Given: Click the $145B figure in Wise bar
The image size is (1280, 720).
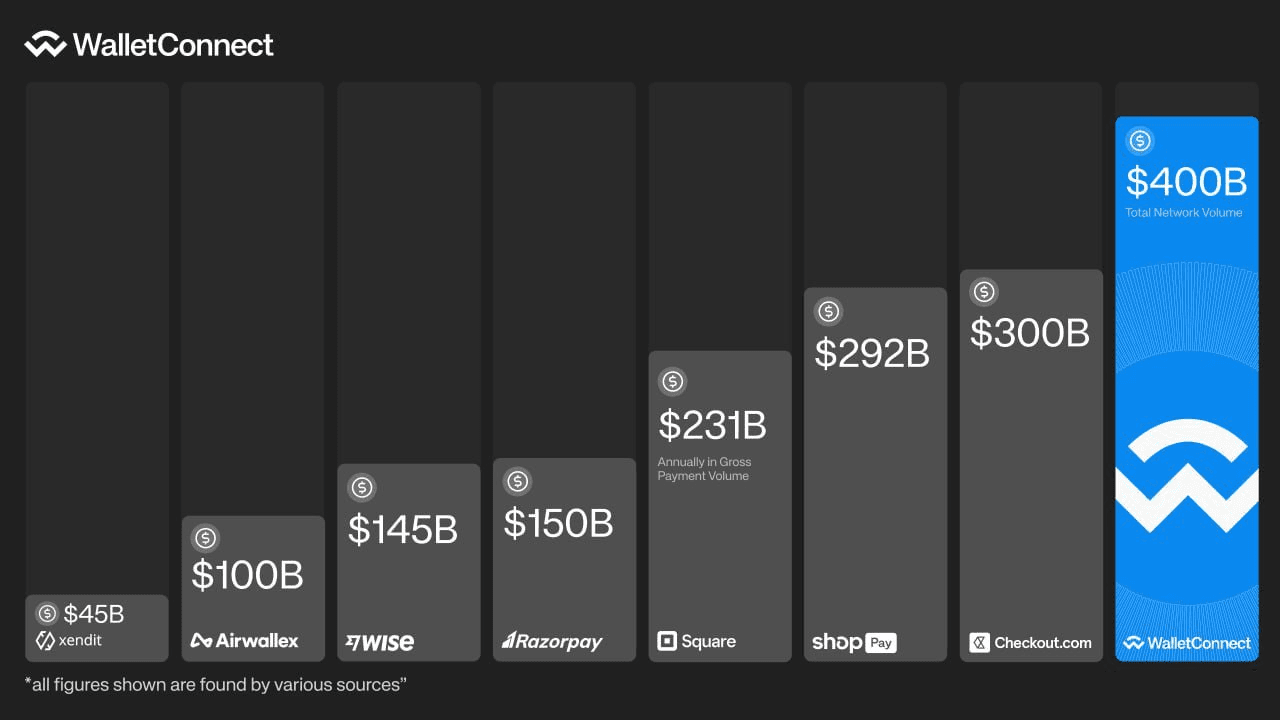Looking at the screenshot, I should [x=402, y=529].
